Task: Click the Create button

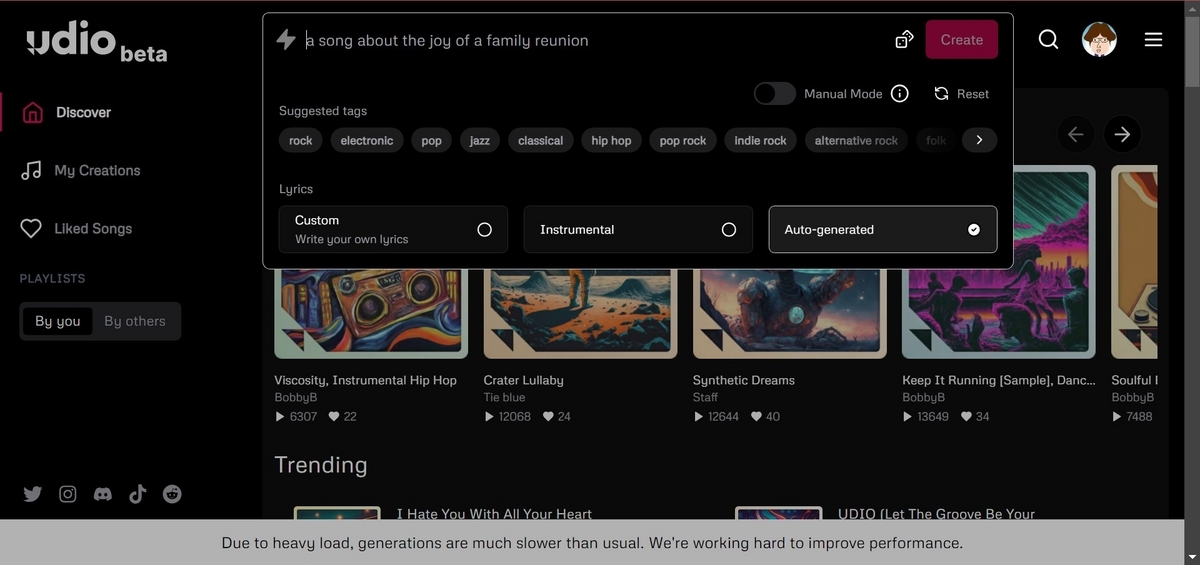Action: click(x=961, y=40)
